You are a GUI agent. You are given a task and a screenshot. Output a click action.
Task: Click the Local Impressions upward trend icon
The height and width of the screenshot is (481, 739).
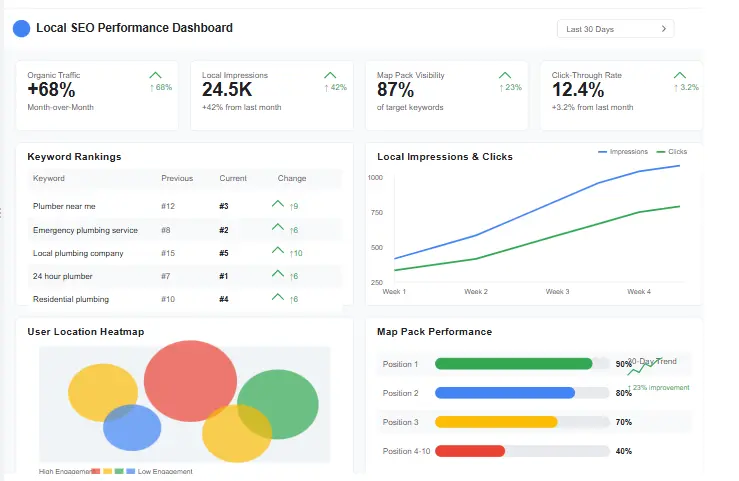(330, 75)
